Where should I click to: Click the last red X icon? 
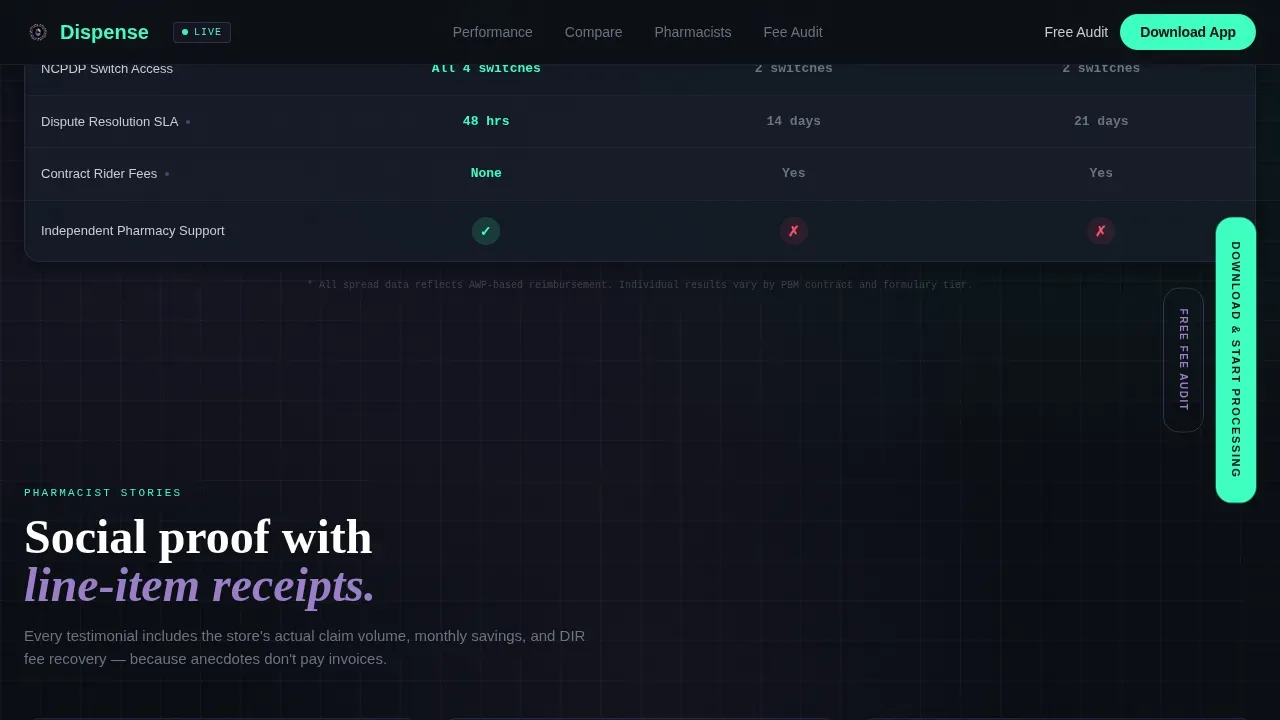(1101, 231)
